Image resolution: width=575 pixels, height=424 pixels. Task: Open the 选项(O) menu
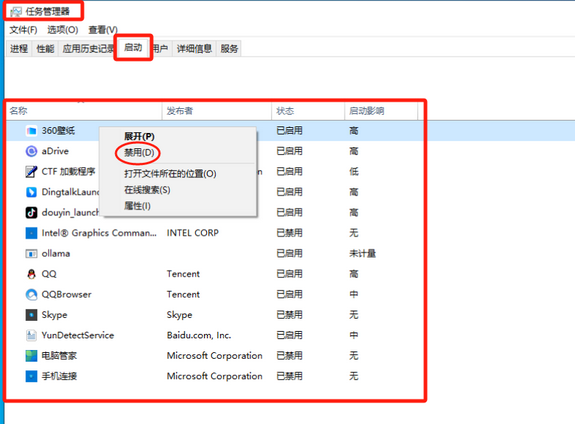[x=63, y=30]
